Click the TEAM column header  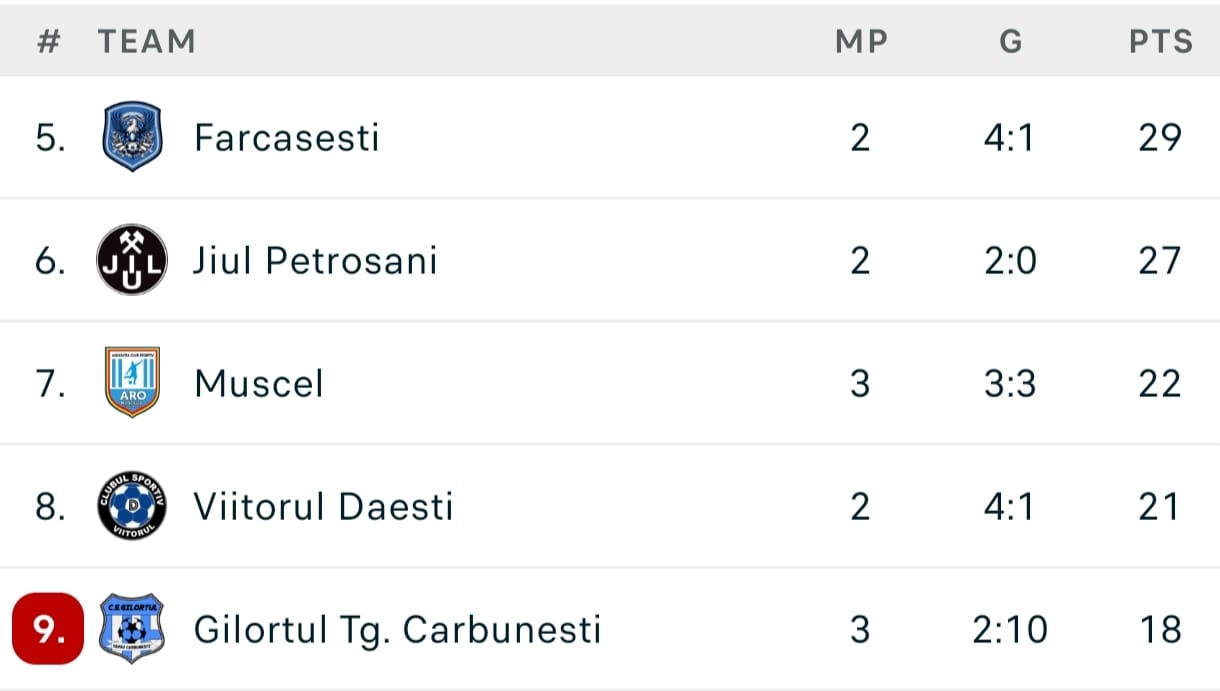146,41
